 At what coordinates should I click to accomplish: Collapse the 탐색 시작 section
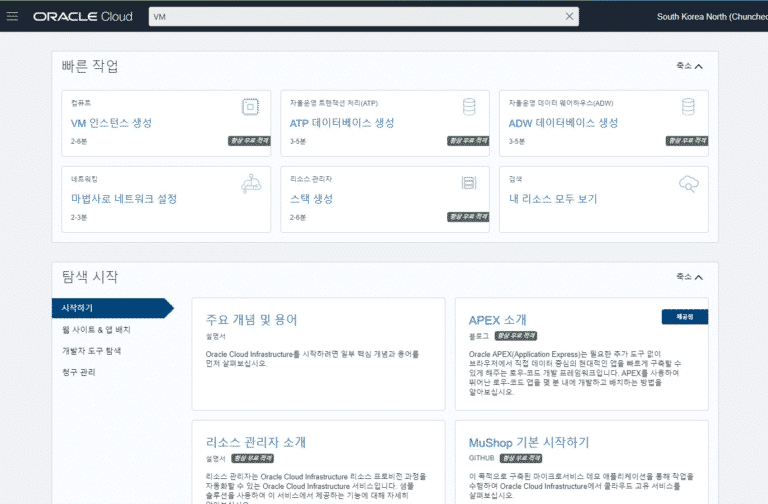click(x=689, y=277)
